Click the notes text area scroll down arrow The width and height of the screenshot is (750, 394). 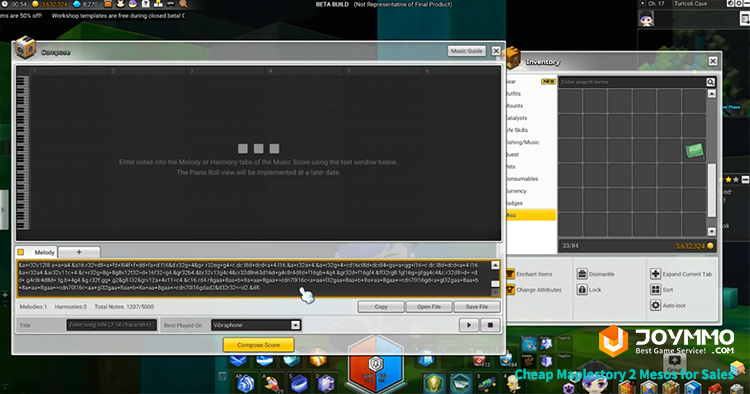click(495, 292)
